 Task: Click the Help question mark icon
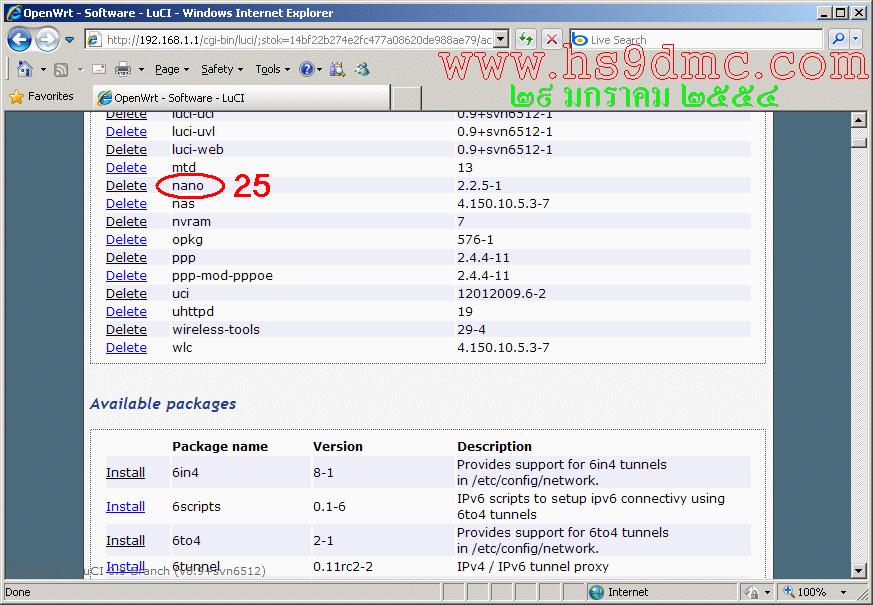tap(306, 69)
